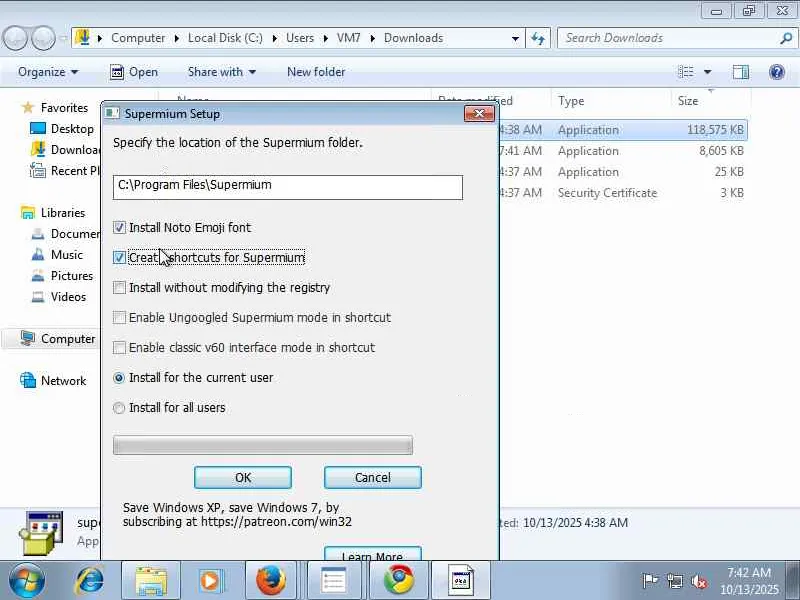Screen dimensions: 800x600
Task: Click the refresh address bar icon
Action: [x=538, y=38]
